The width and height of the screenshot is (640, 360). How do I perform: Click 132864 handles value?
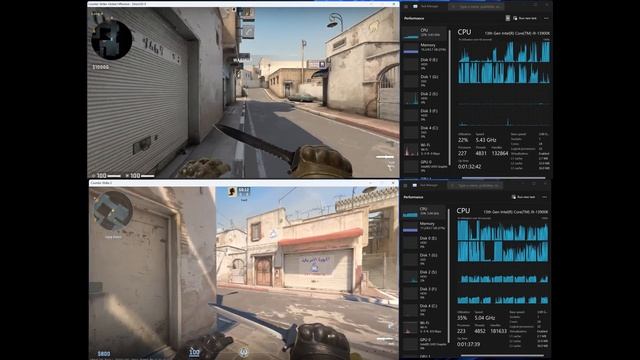click(500, 153)
